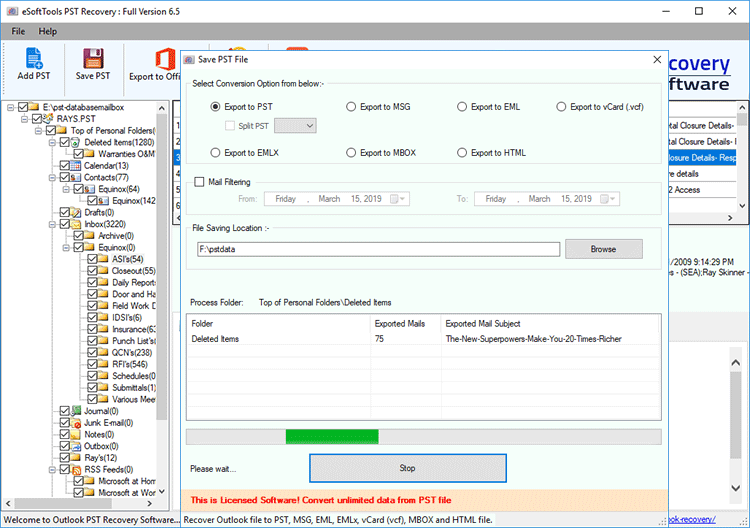Viewport: 750px width, 528px height.
Task: Click the Add PST toolbar icon
Action: pos(33,58)
